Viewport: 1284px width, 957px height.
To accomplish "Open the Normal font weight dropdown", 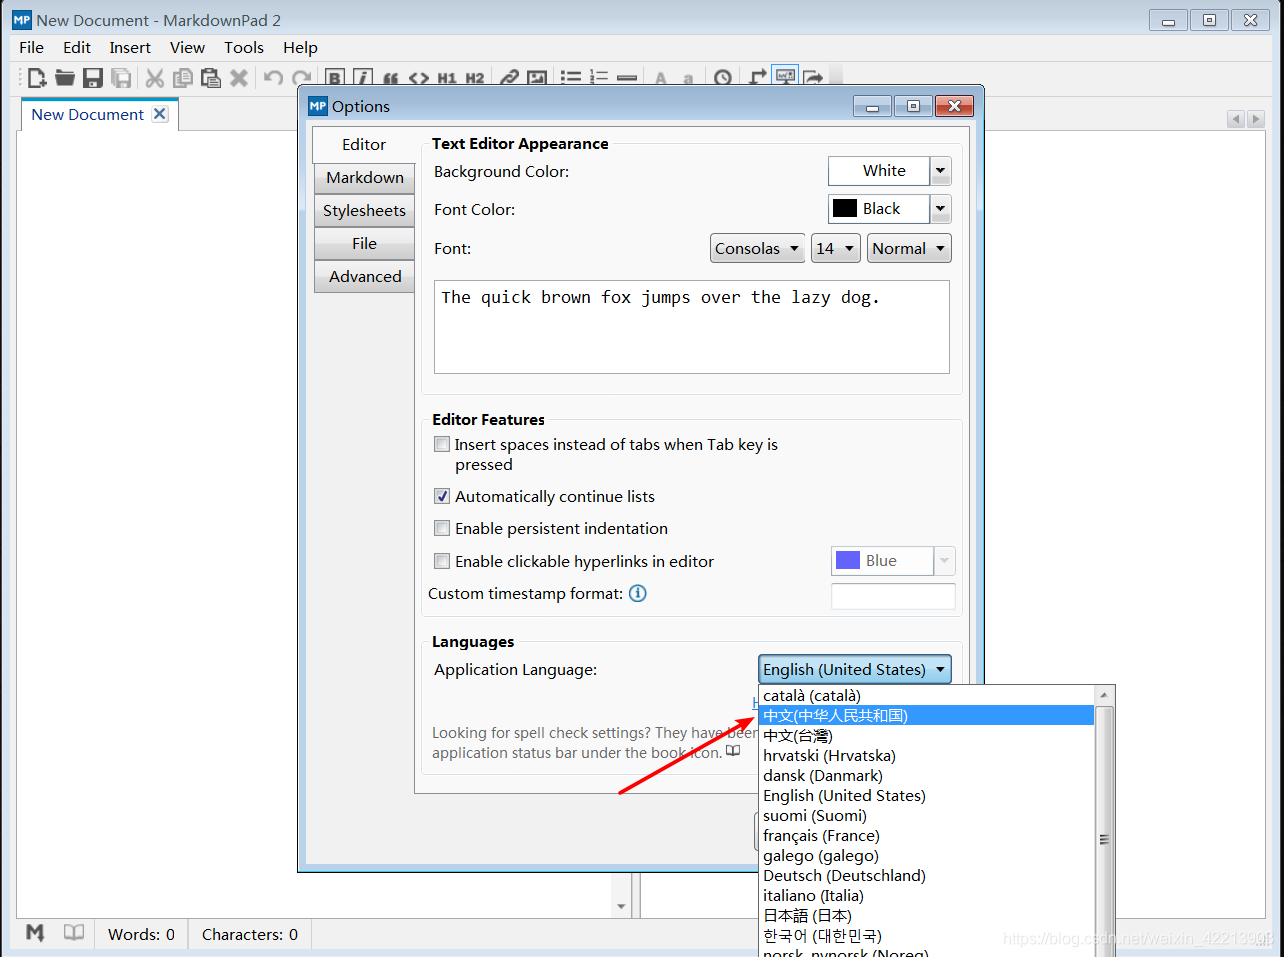I will [x=908, y=248].
